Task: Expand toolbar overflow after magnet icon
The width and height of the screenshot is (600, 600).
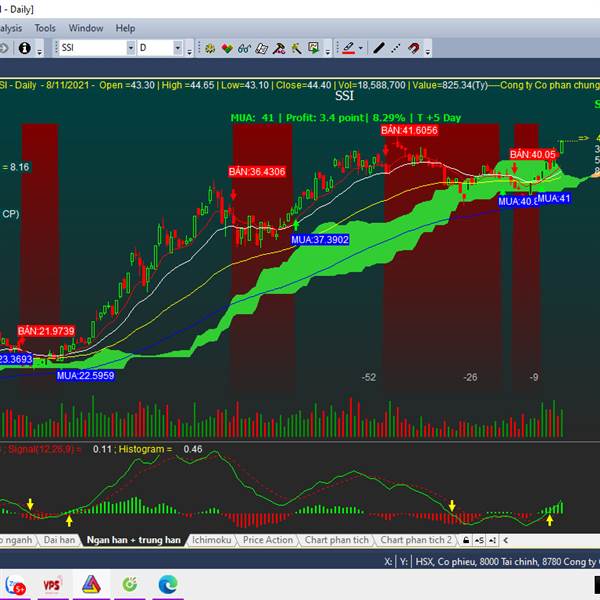Action: click(428, 50)
